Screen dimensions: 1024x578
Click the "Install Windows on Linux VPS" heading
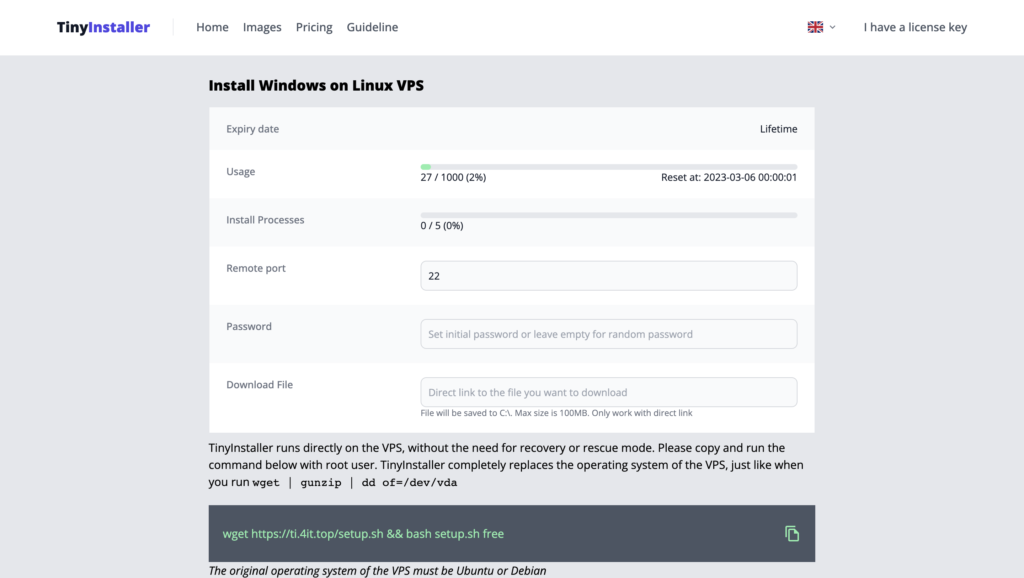tap(316, 86)
